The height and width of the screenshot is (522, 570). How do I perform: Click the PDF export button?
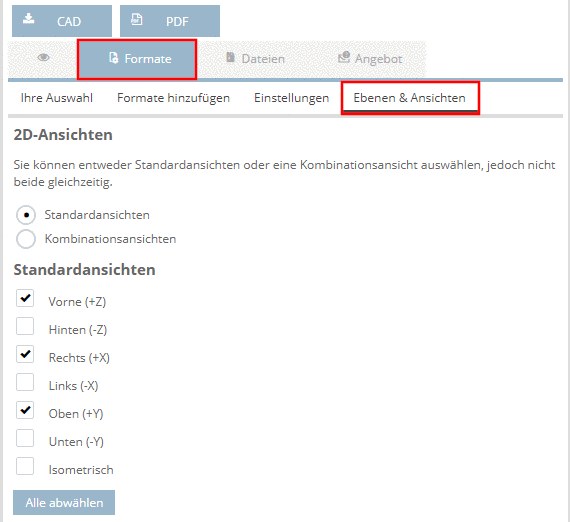[170, 21]
